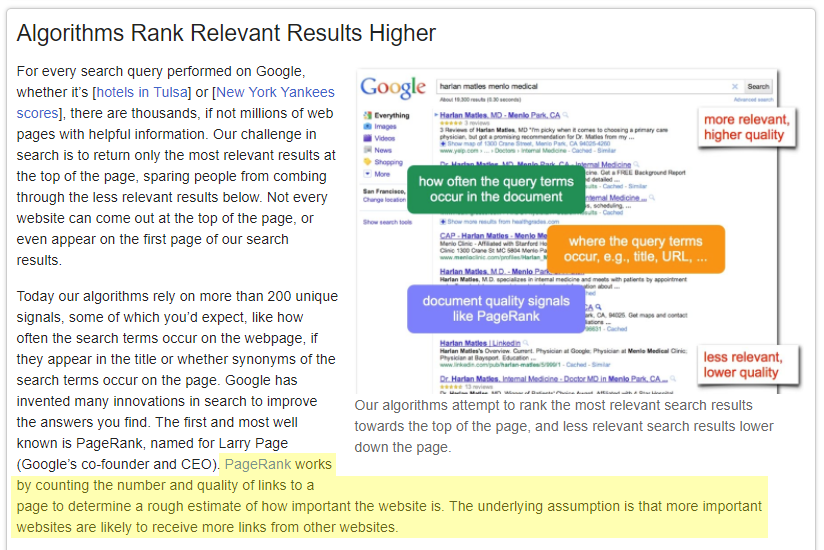Viewport: 824px width, 550px height.
Task: Click the text 'Today our algorithms rely on more than 200 unique'
Action: pos(177,296)
